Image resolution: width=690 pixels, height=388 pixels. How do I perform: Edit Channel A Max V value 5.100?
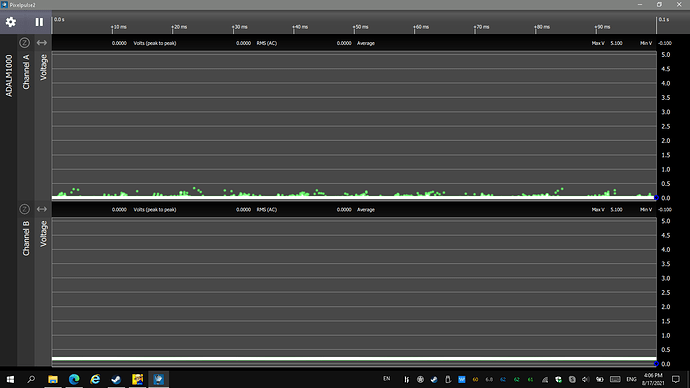[616, 43]
